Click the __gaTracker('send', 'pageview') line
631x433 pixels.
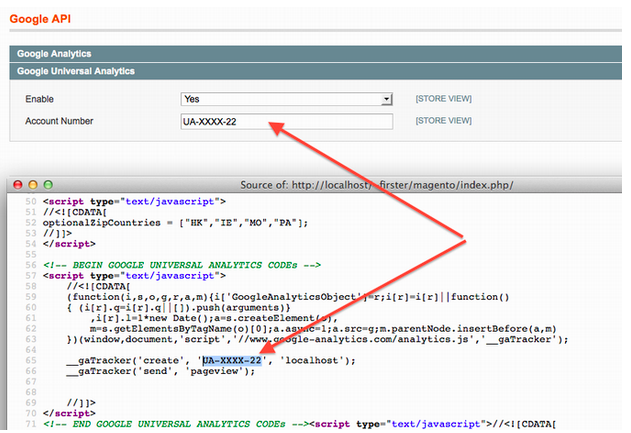(161, 371)
